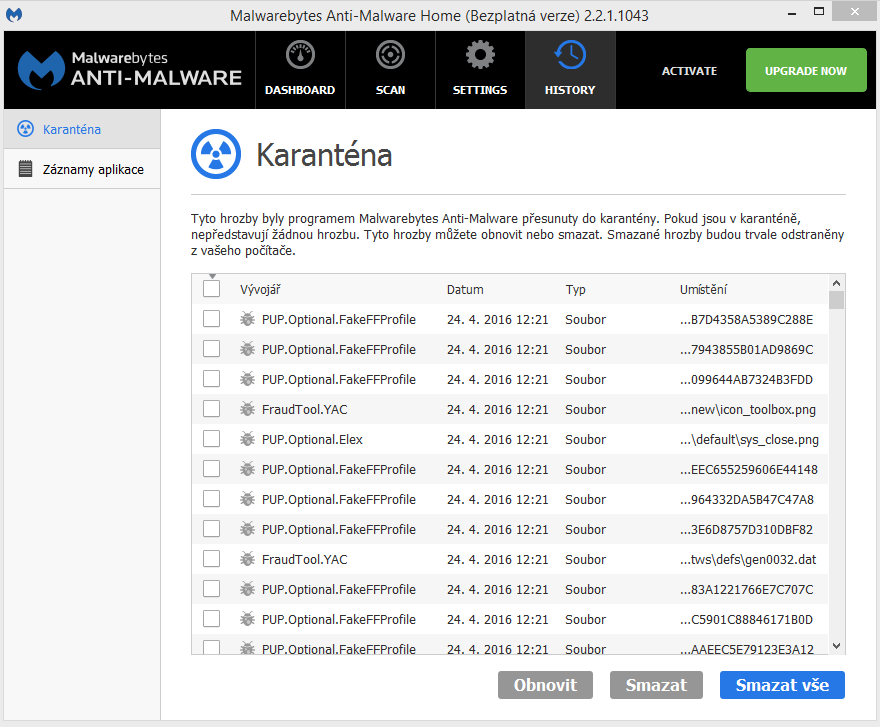Sort by the Umístění column header
This screenshot has width=880, height=727.
pos(703,290)
